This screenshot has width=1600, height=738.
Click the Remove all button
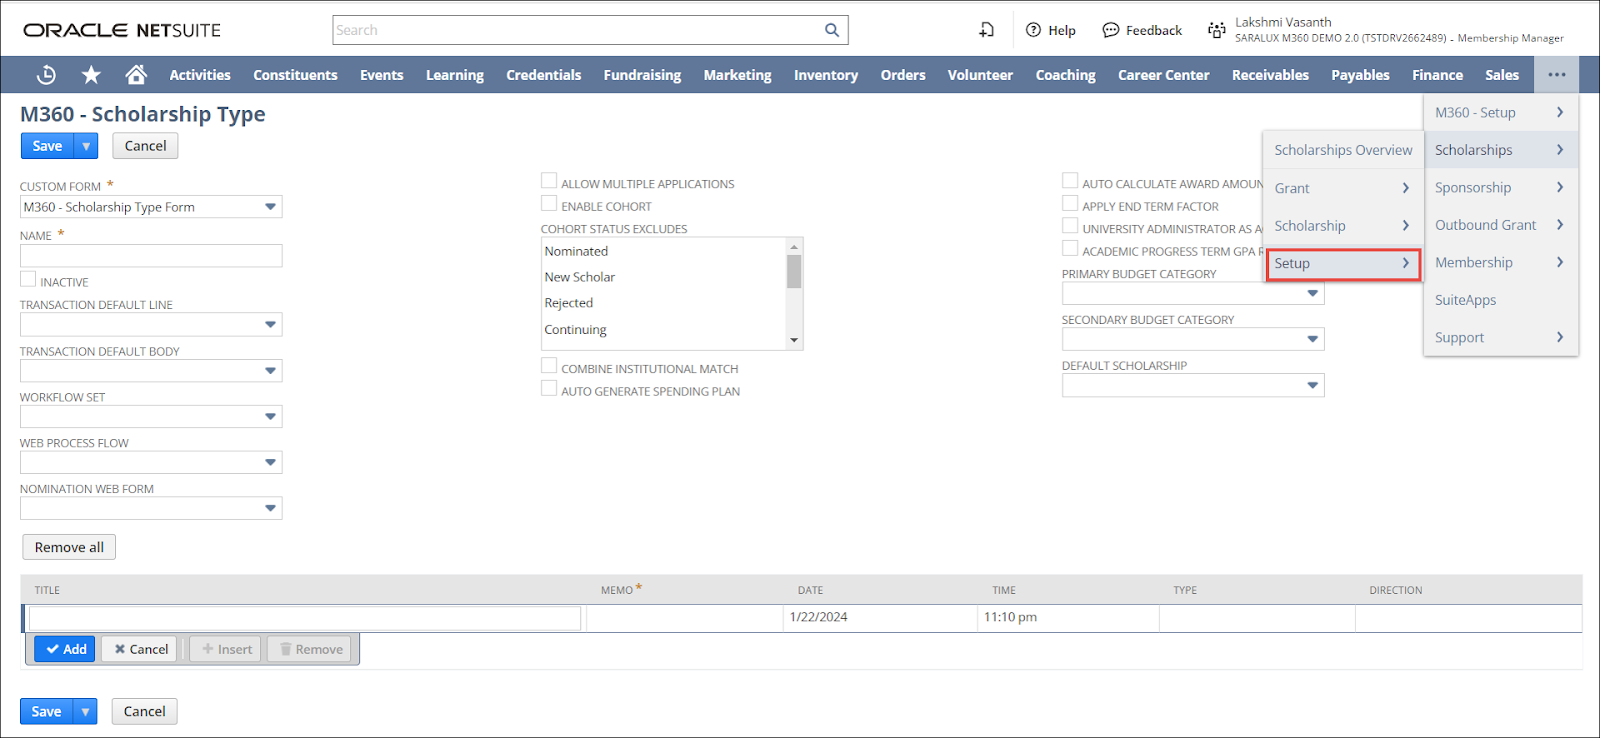(69, 547)
